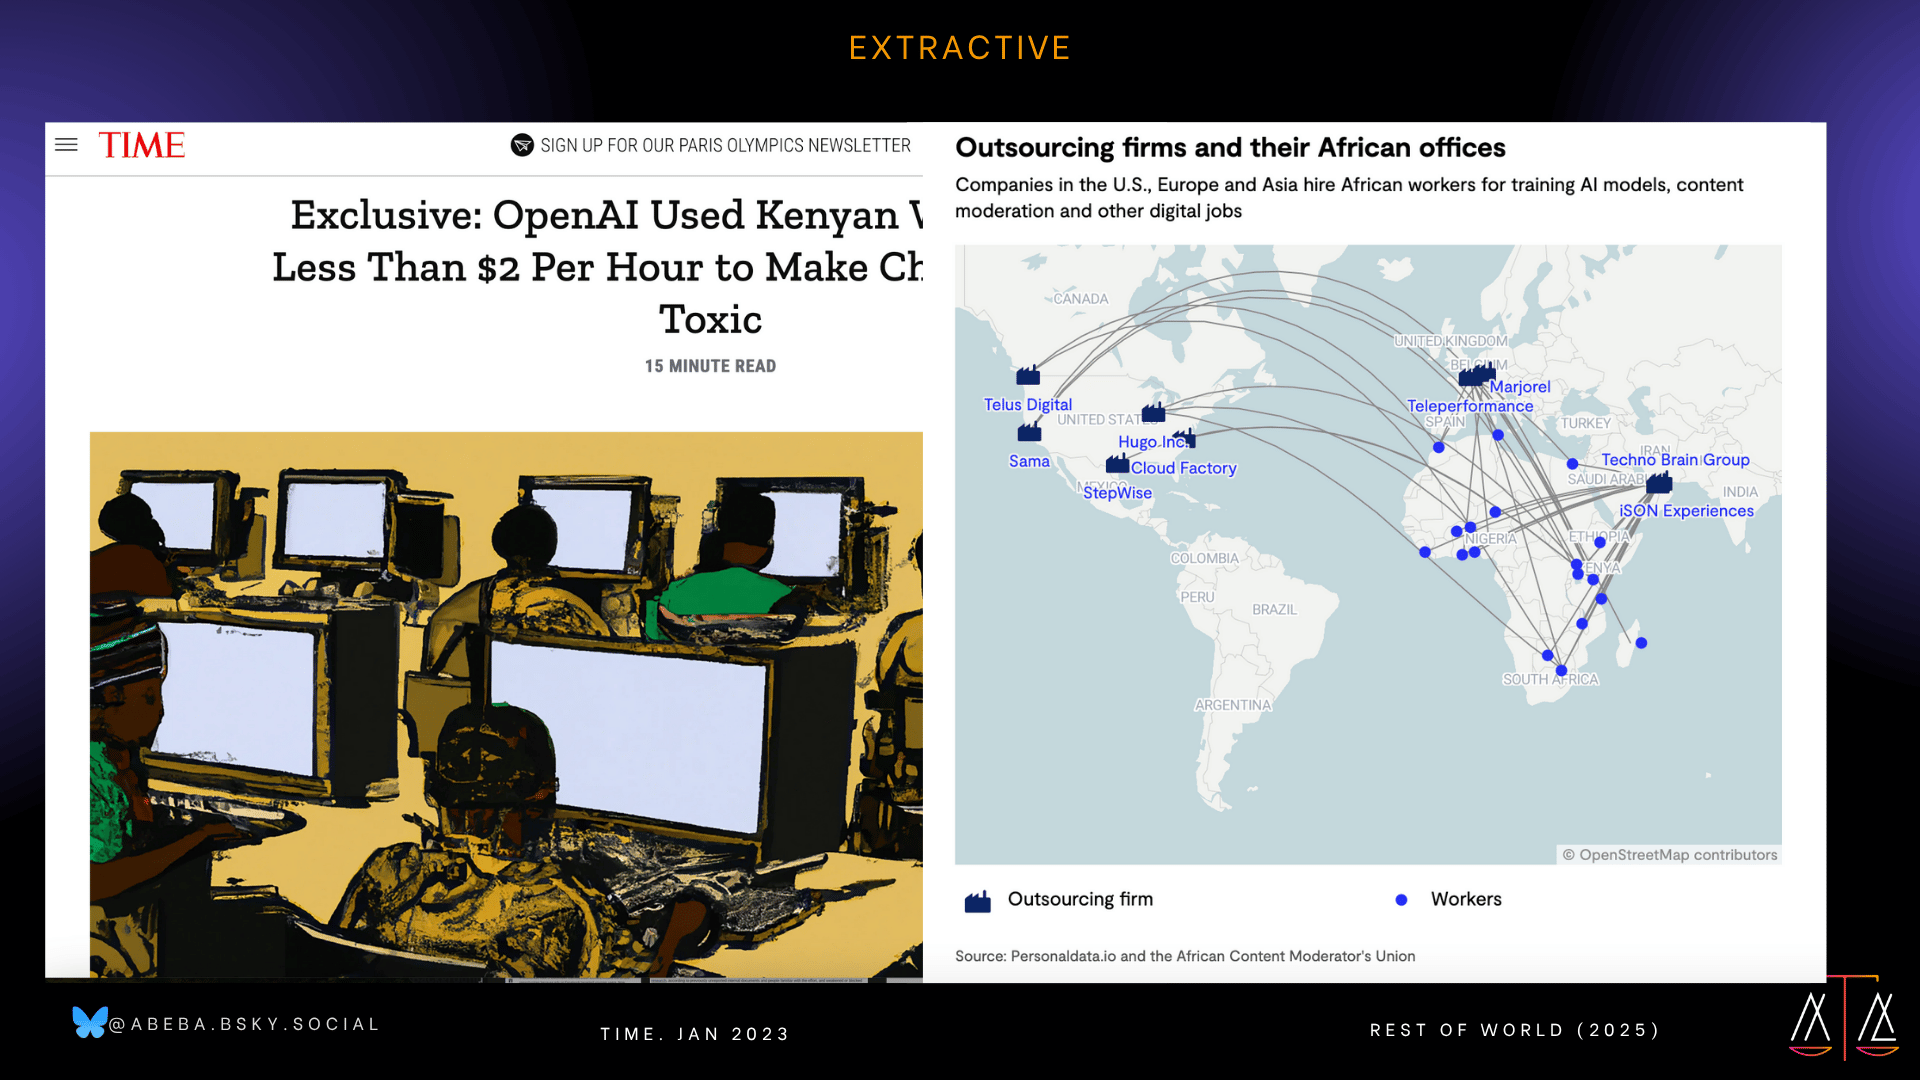
Task: Click the blue Workers legend dot
Action: 1401,900
